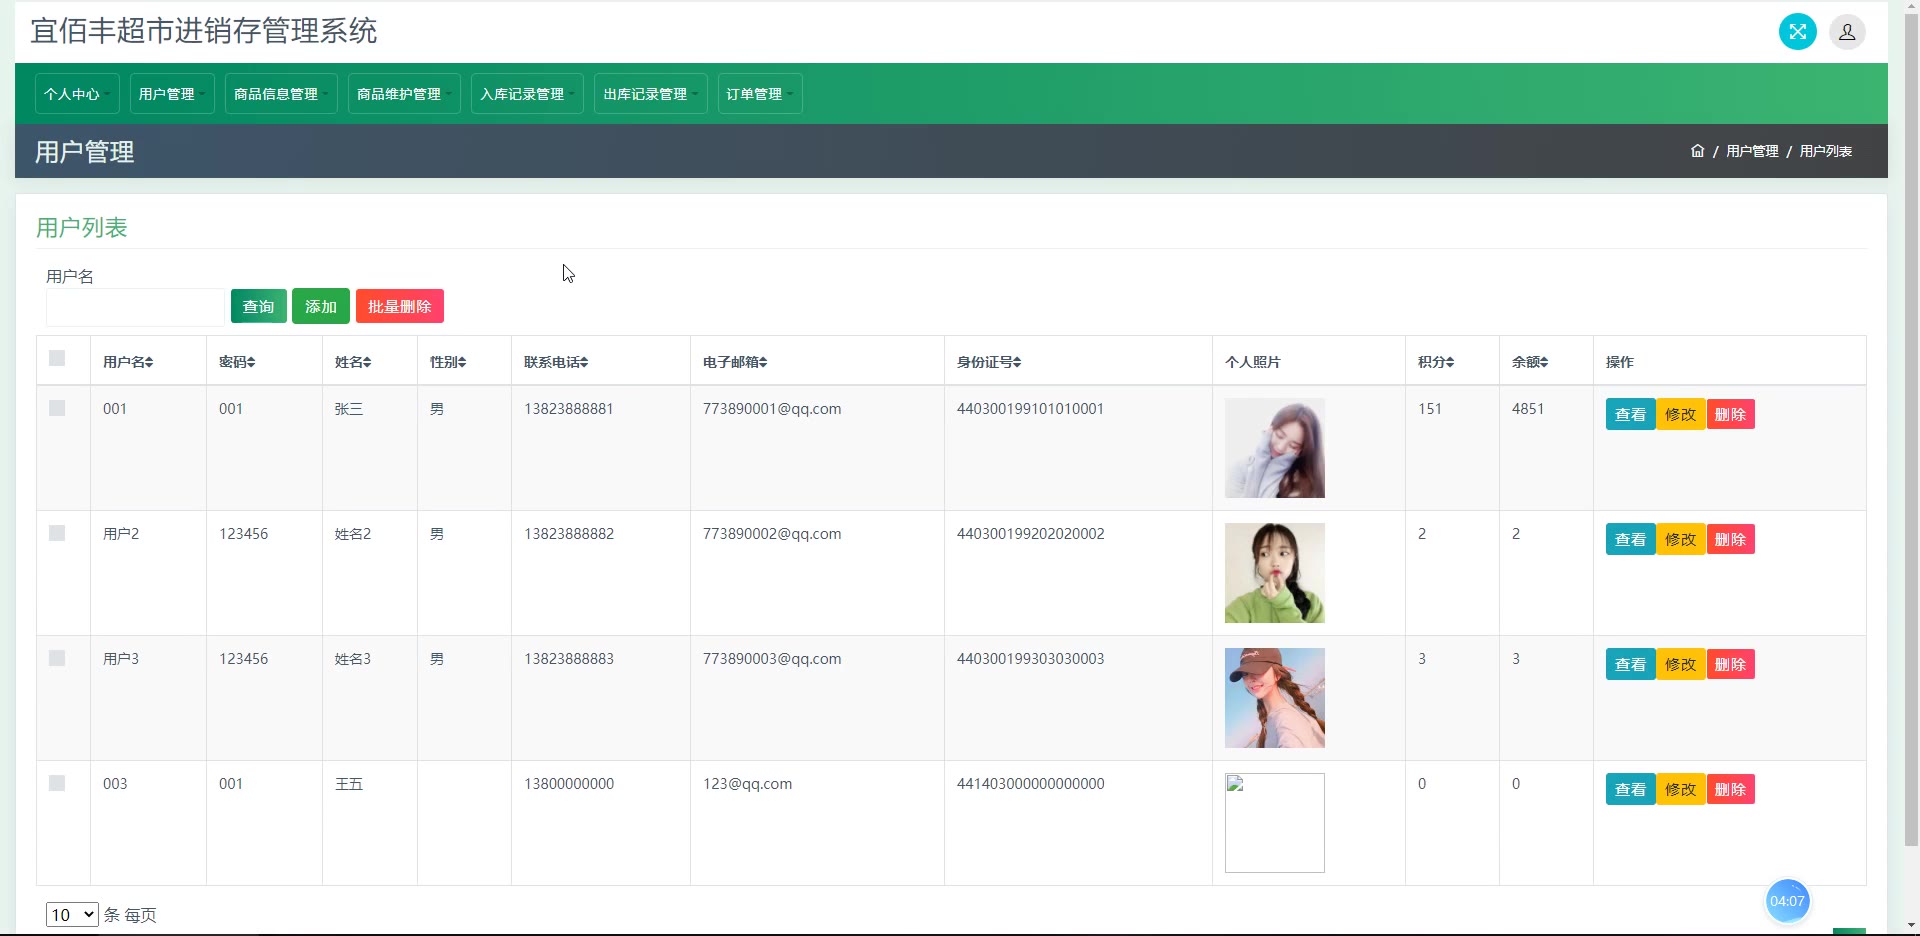Click the 个人照片 column header
1920x936 pixels.
tap(1252, 362)
